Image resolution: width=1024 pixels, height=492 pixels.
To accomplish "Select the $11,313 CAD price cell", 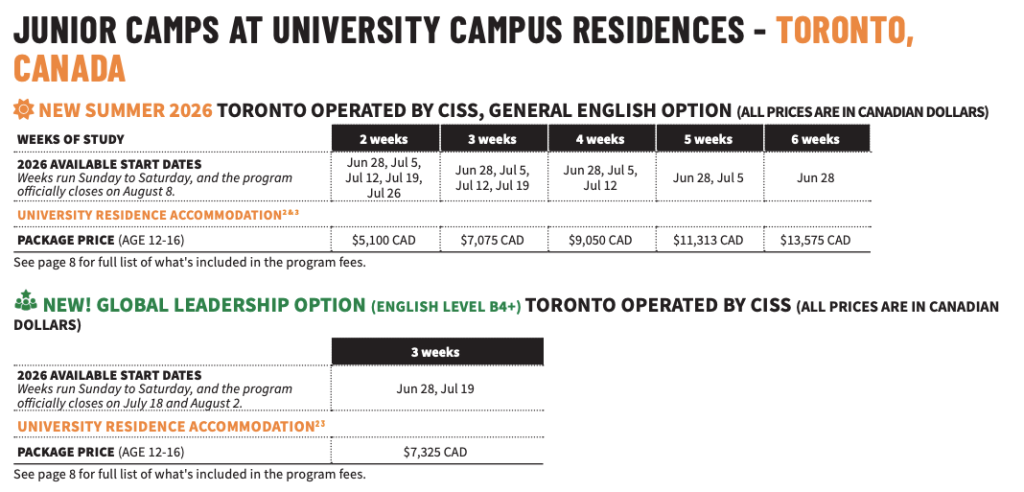I will click(x=709, y=240).
